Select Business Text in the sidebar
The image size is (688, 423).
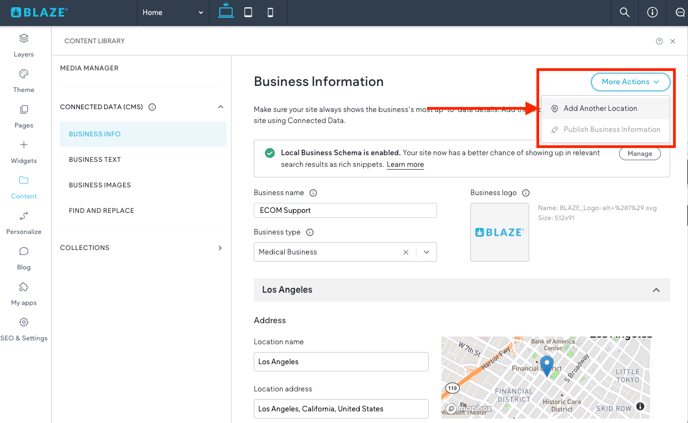[95, 160]
